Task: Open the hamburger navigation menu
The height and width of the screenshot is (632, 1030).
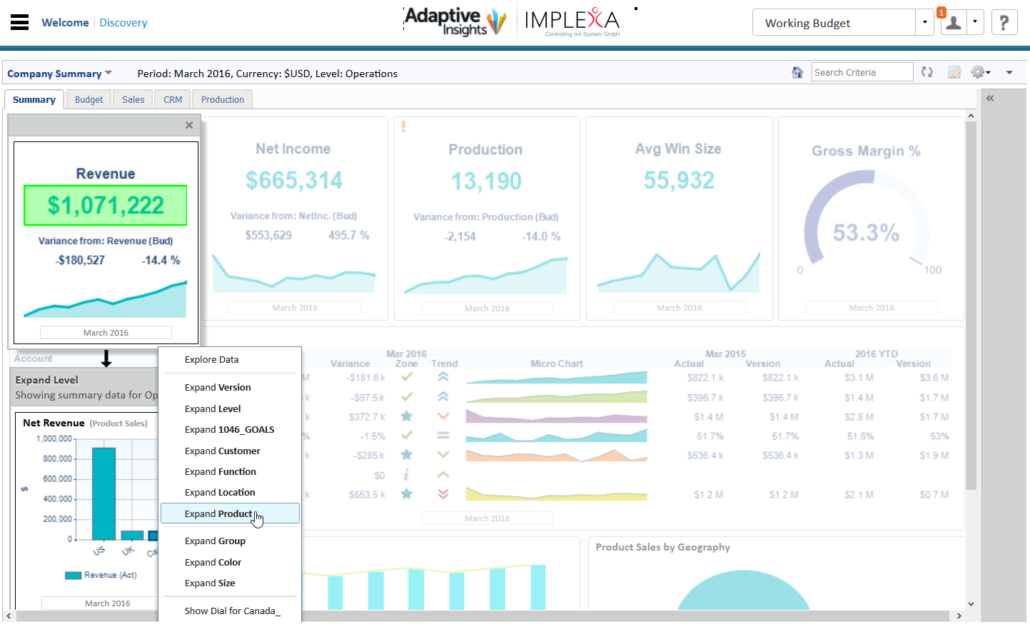Action: (19, 23)
